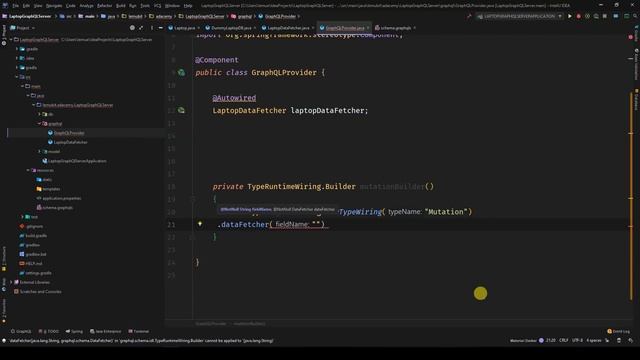Screen dimensions: 640x360
Task: Expand the db package node
Action: pos(40,114)
